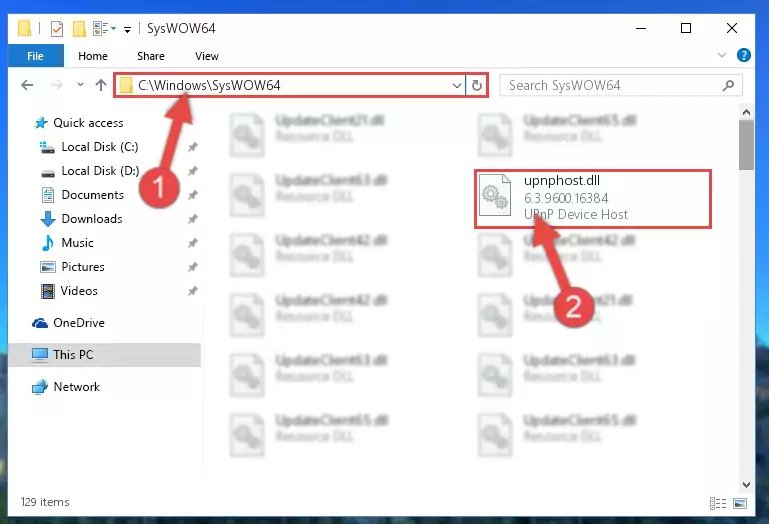Expand the ribbon with the chevron
The height and width of the screenshot is (524, 769).
coord(721,55)
